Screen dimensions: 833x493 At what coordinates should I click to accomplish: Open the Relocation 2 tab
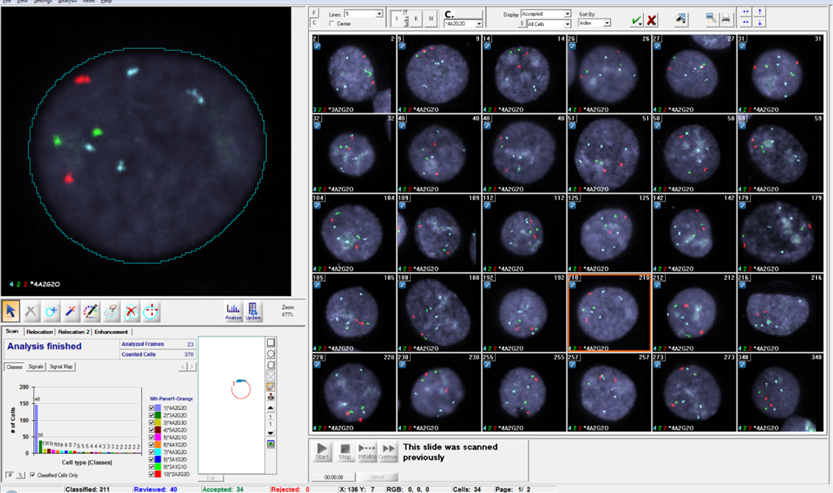[x=74, y=332]
